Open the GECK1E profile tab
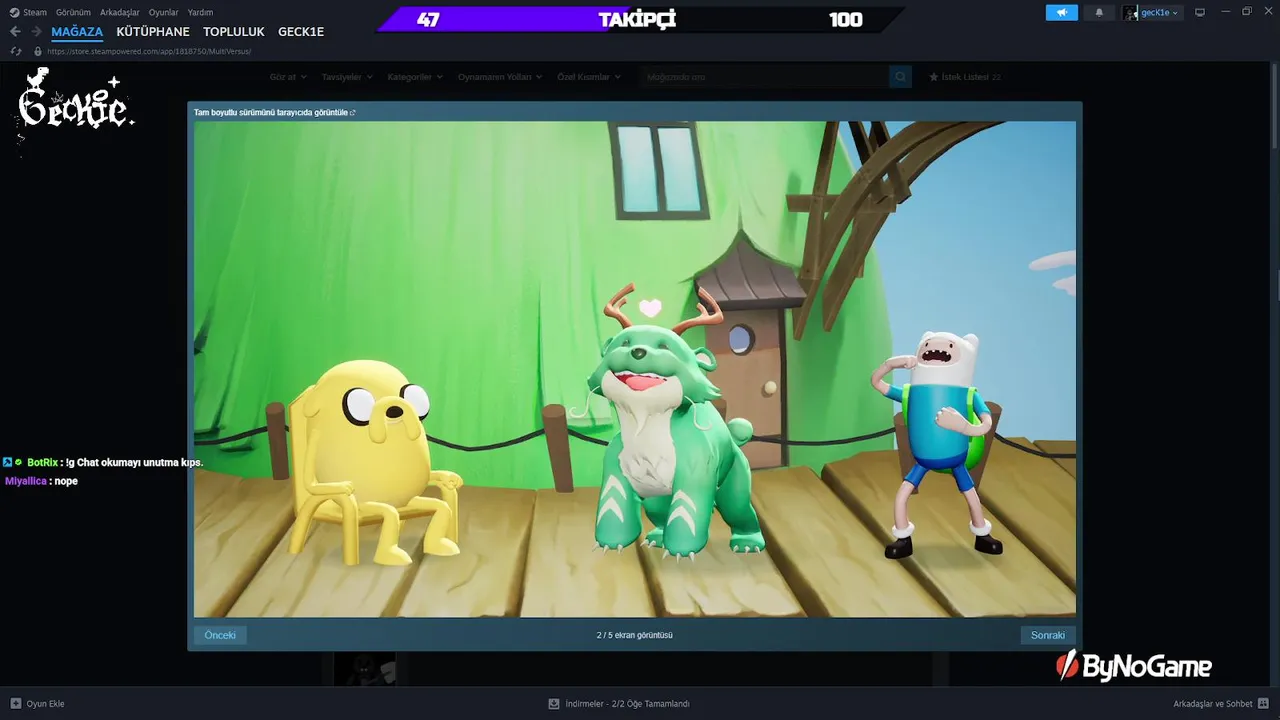This screenshot has height=720, width=1280. click(301, 32)
